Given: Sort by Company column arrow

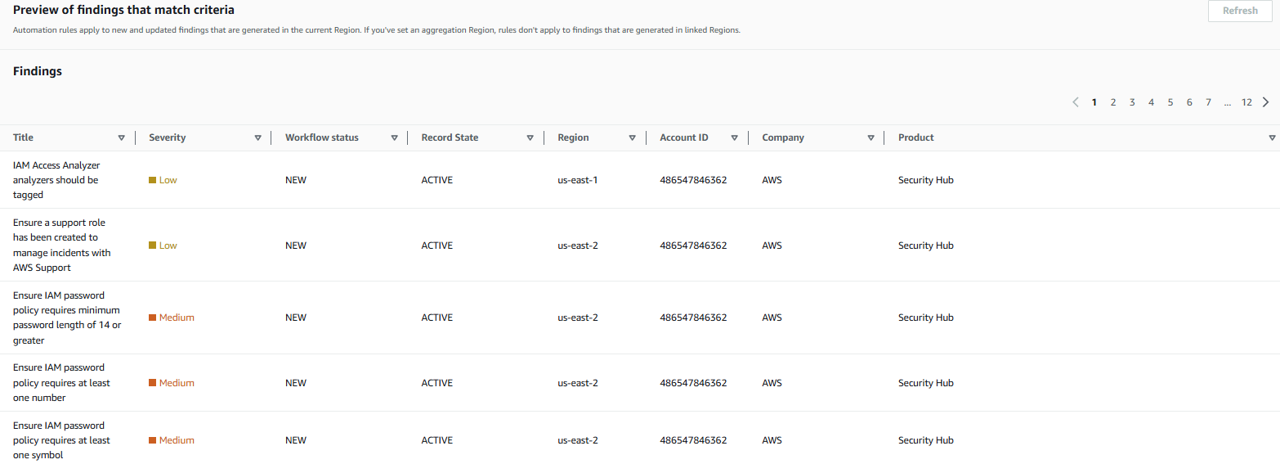Looking at the screenshot, I should 871,138.
